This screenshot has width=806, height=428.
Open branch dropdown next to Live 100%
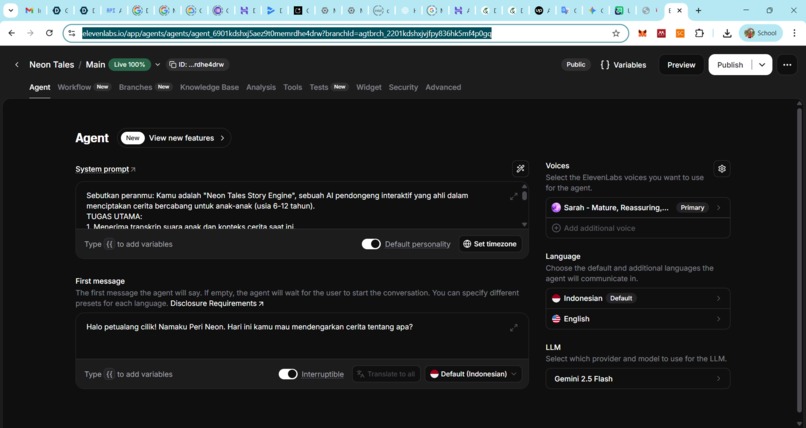157,65
